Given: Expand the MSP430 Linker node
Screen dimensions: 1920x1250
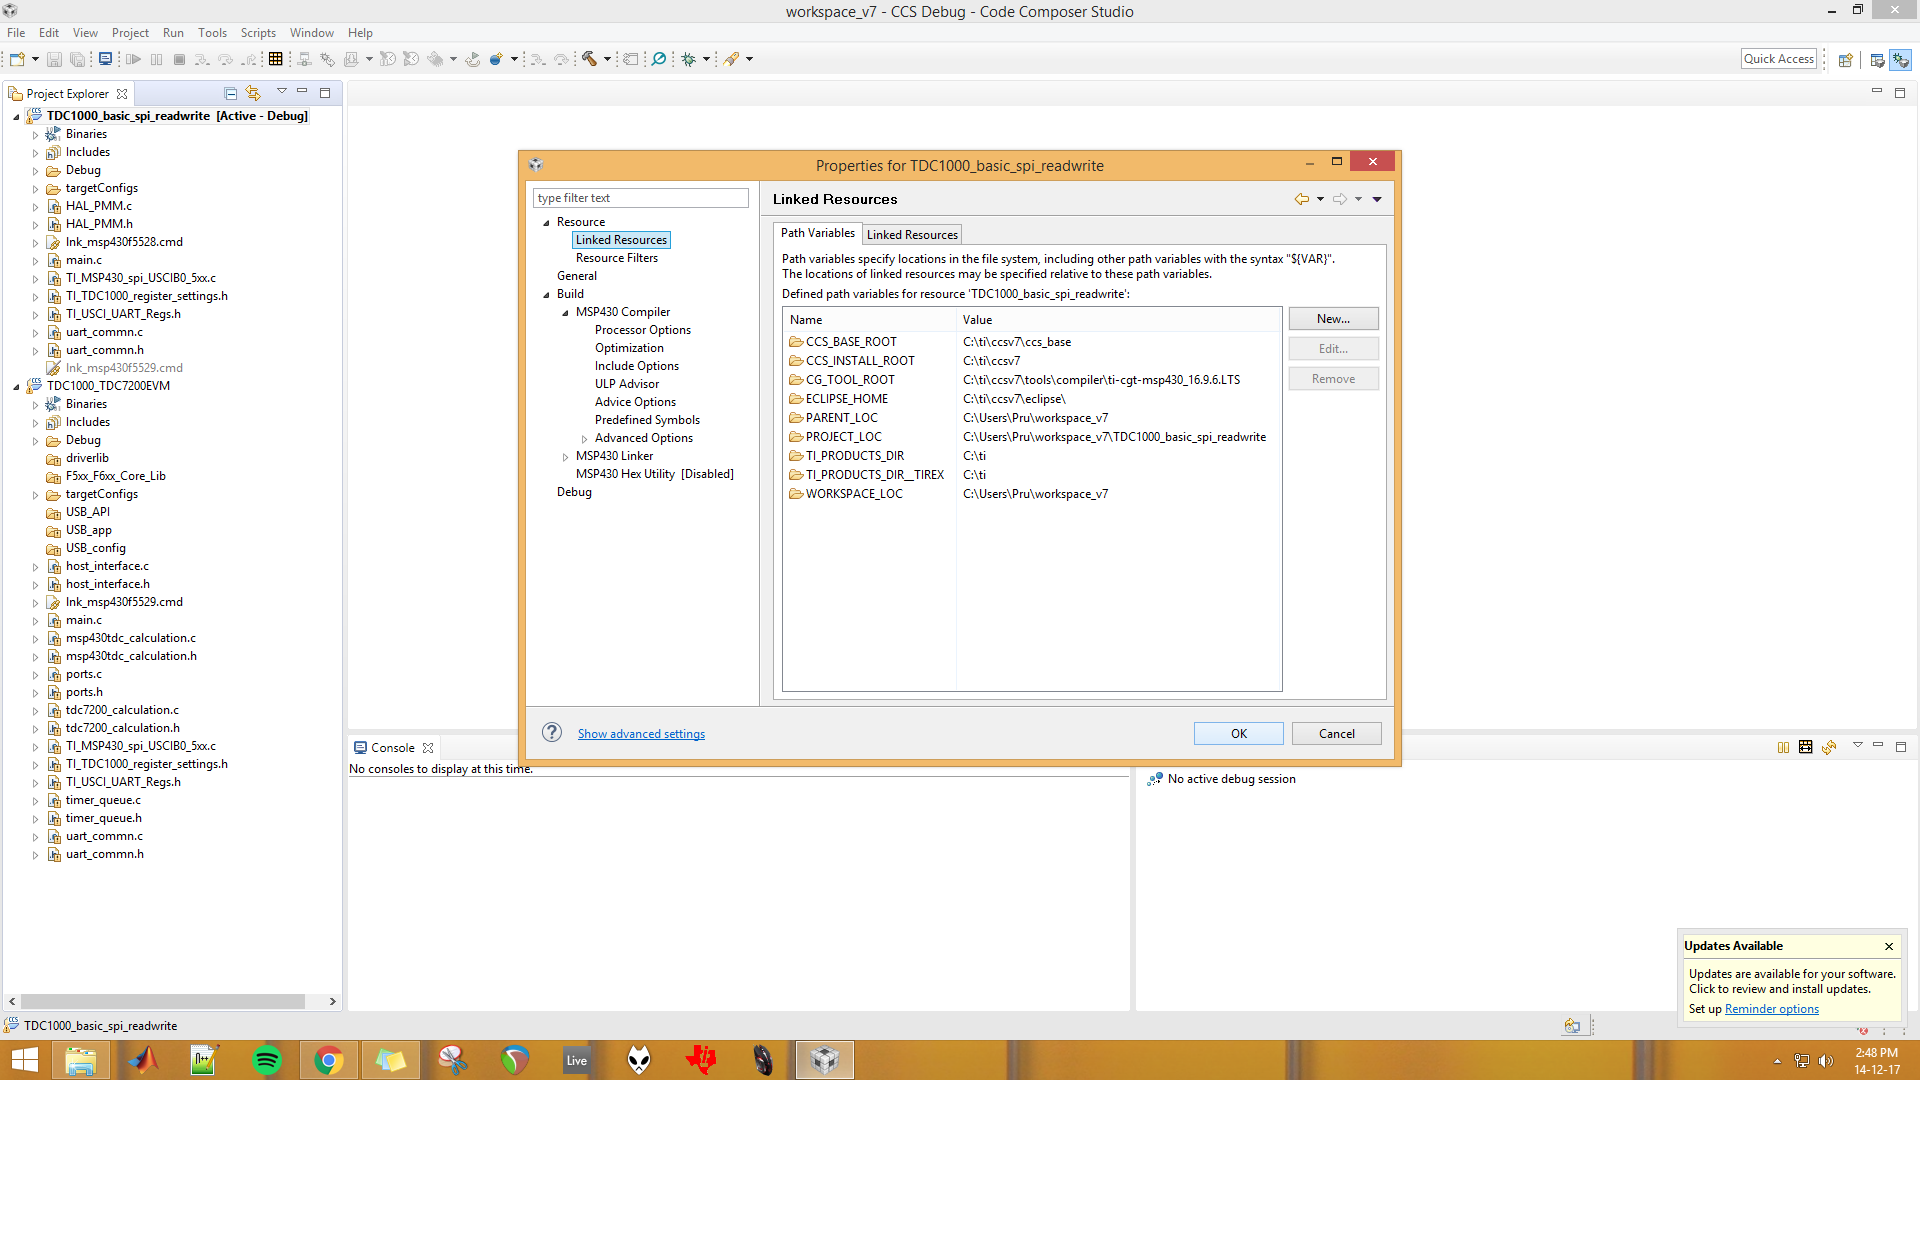Looking at the screenshot, I should pyautogui.click(x=565, y=456).
